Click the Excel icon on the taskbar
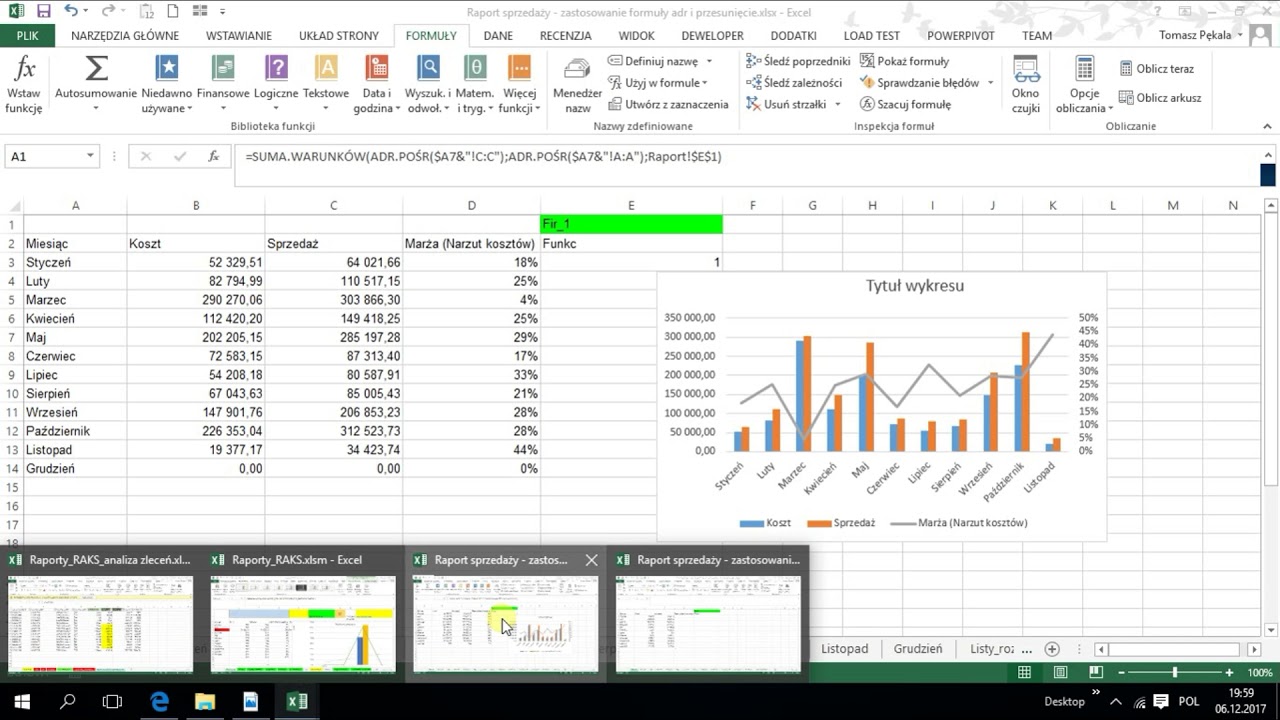The height and width of the screenshot is (720, 1280). [297, 702]
